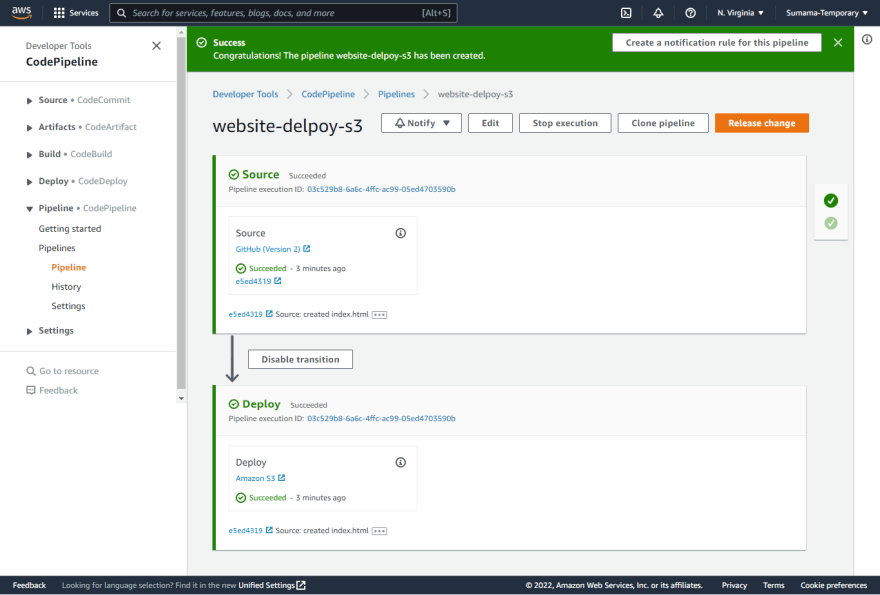Click the website-delpoy-s3 breadcrumb text
The image size is (880, 595).
475,94
